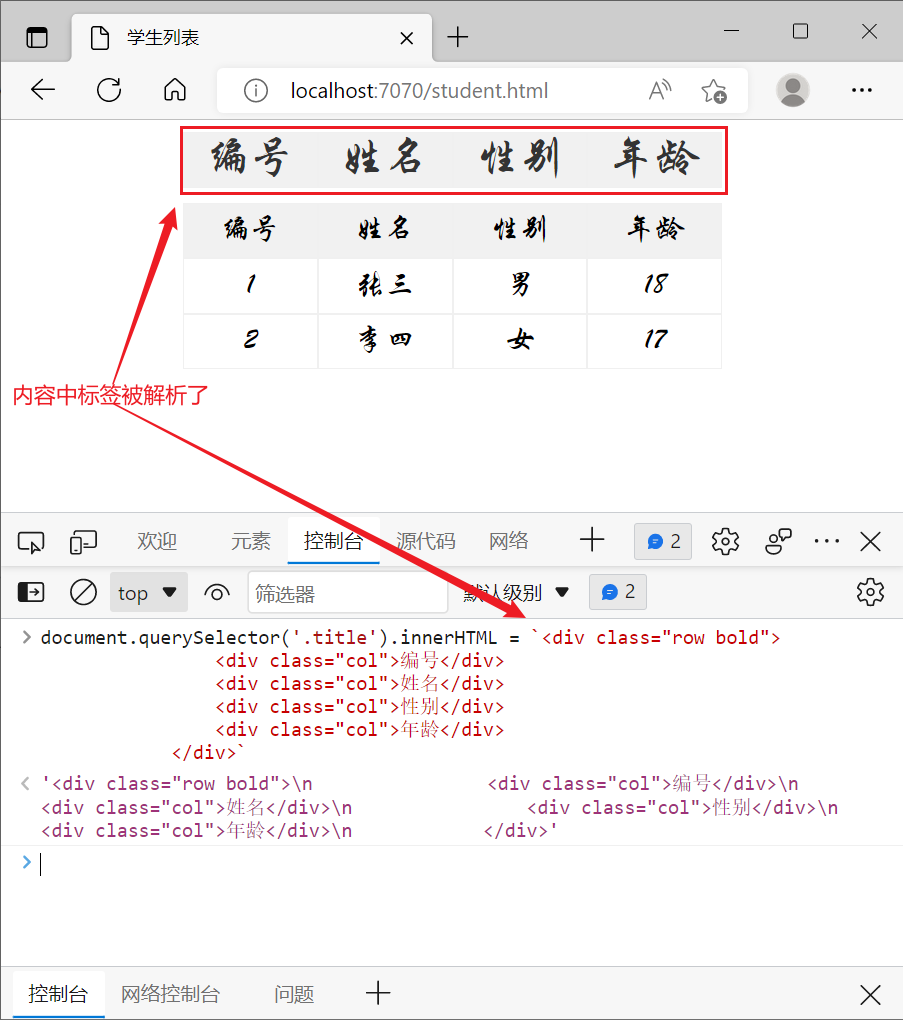Screen dimensions: 903x1020
Task: Add a tool to the drawer
Action: 378,993
